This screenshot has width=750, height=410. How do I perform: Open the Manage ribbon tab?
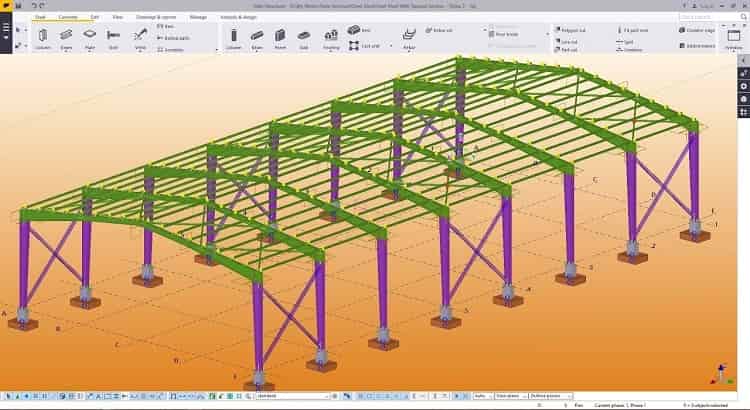point(198,17)
